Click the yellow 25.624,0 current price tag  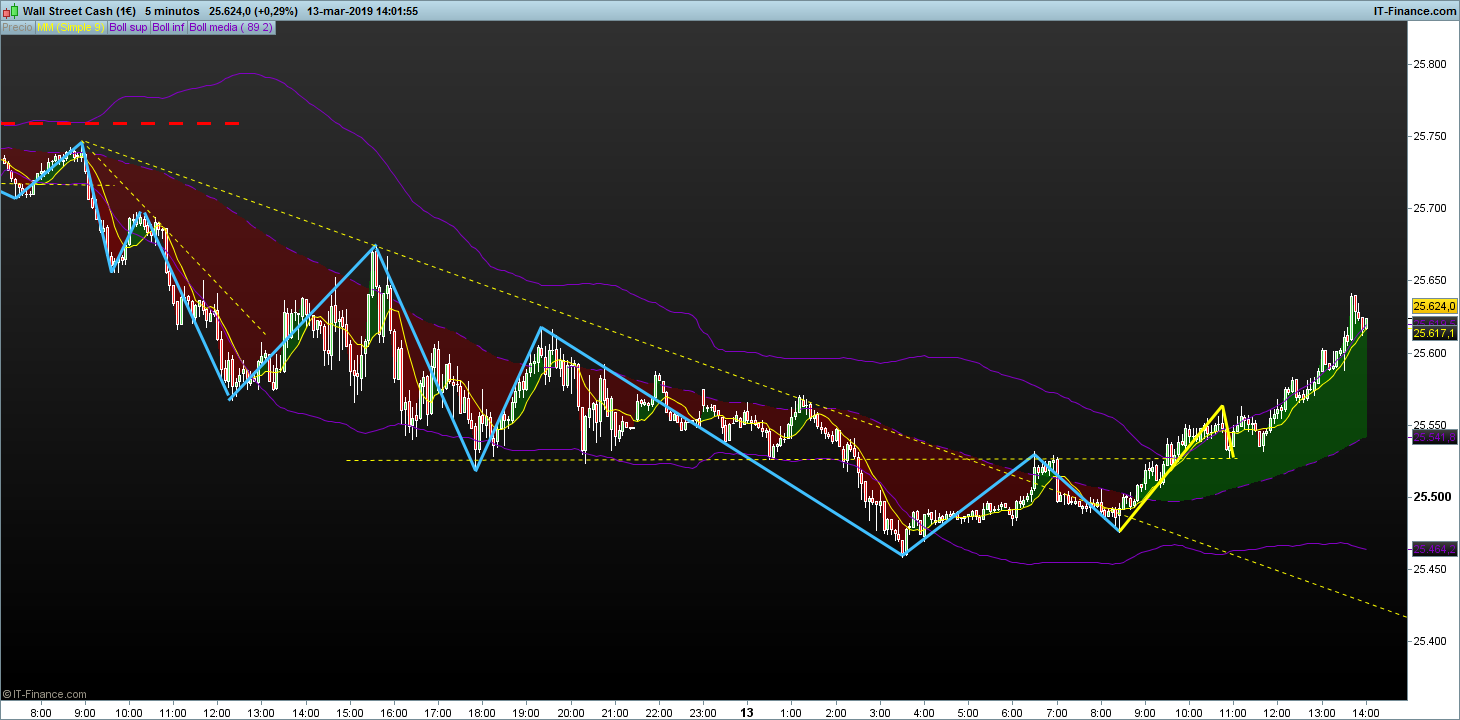(x=1433, y=306)
